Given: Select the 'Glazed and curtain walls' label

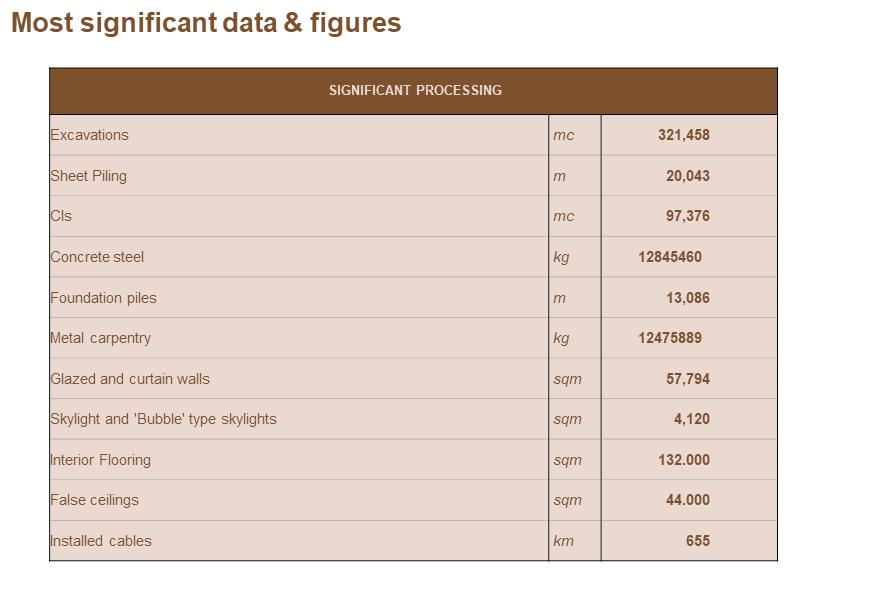Looking at the screenshot, I should click(130, 379).
